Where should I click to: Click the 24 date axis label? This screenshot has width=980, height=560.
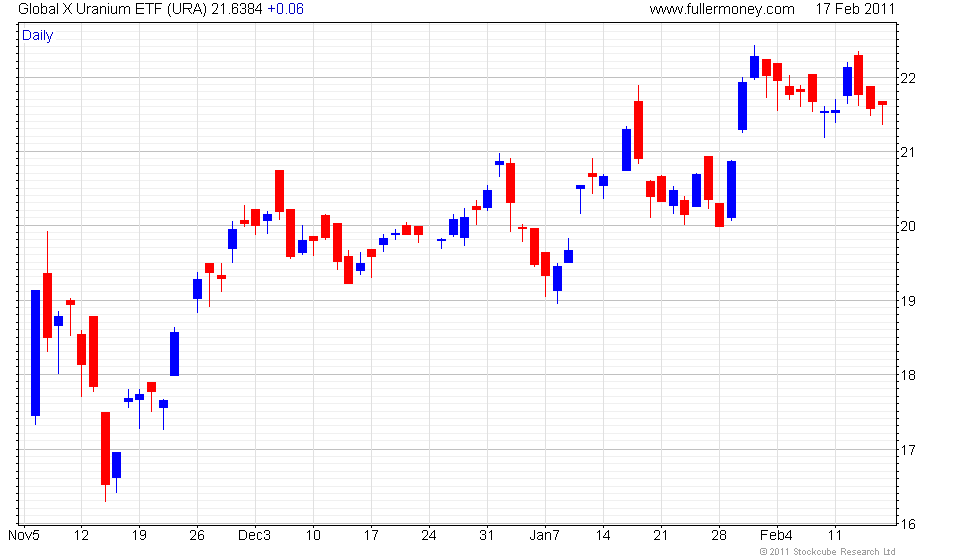[429, 536]
